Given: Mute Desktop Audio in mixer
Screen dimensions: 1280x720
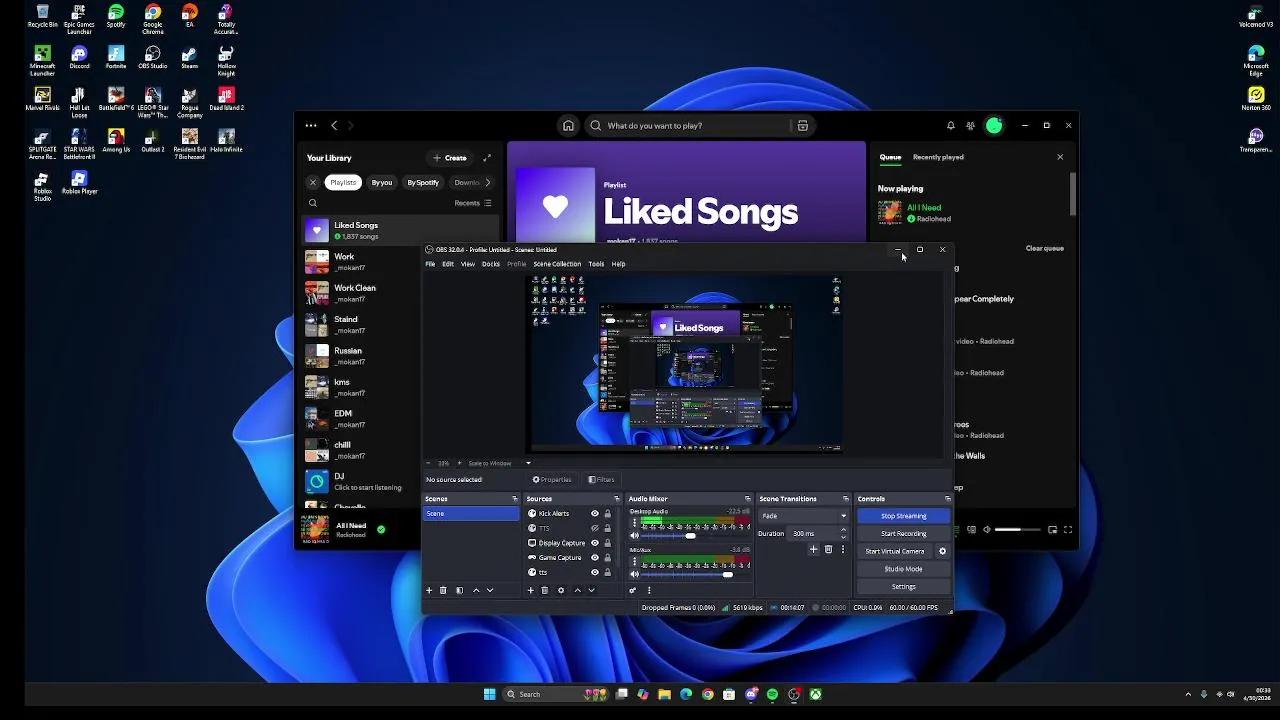Looking at the screenshot, I should point(634,536).
